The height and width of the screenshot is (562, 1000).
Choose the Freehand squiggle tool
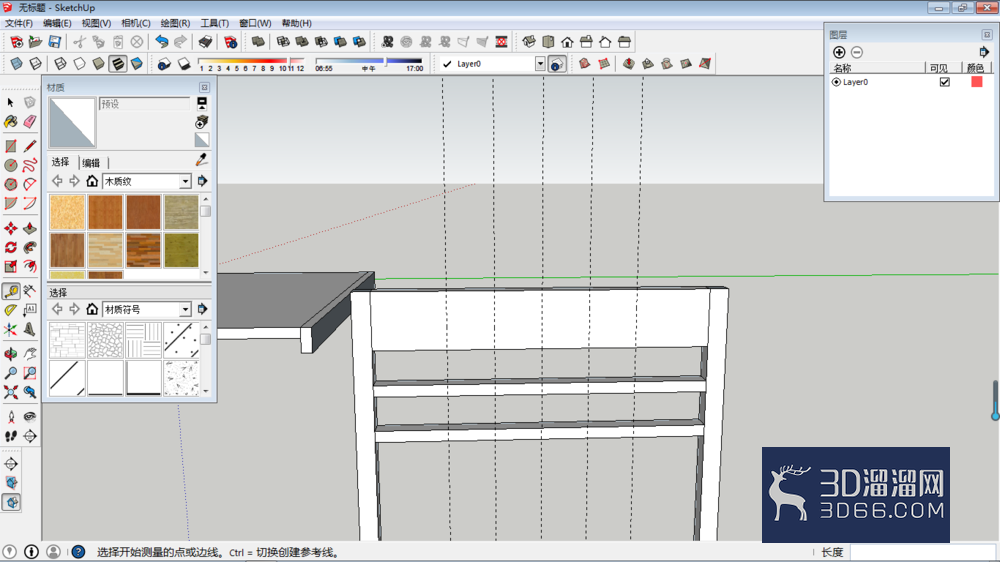30,165
